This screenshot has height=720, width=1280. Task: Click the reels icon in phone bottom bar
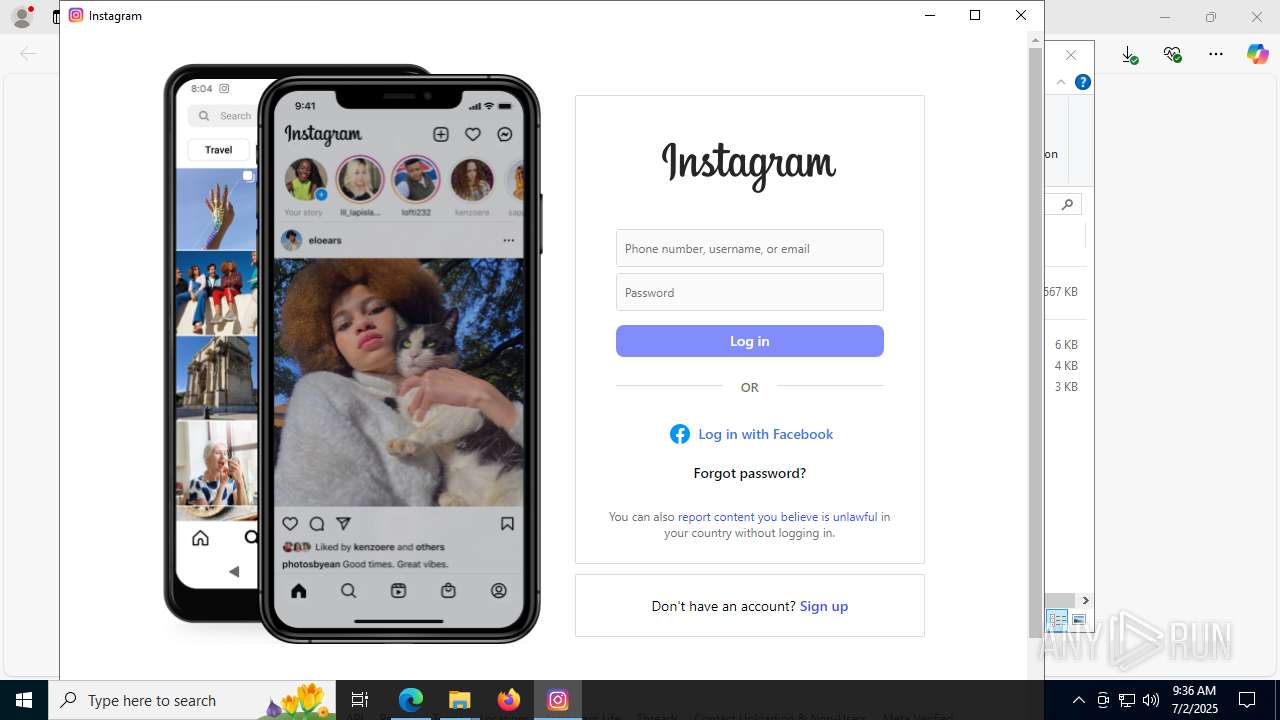(398, 591)
